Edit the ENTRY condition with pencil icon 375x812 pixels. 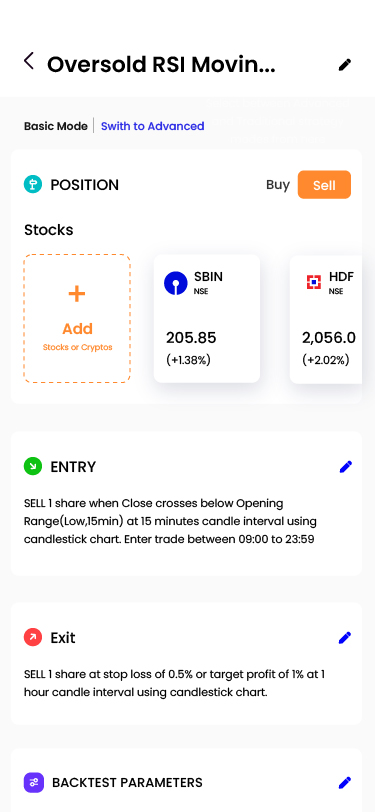(x=345, y=467)
